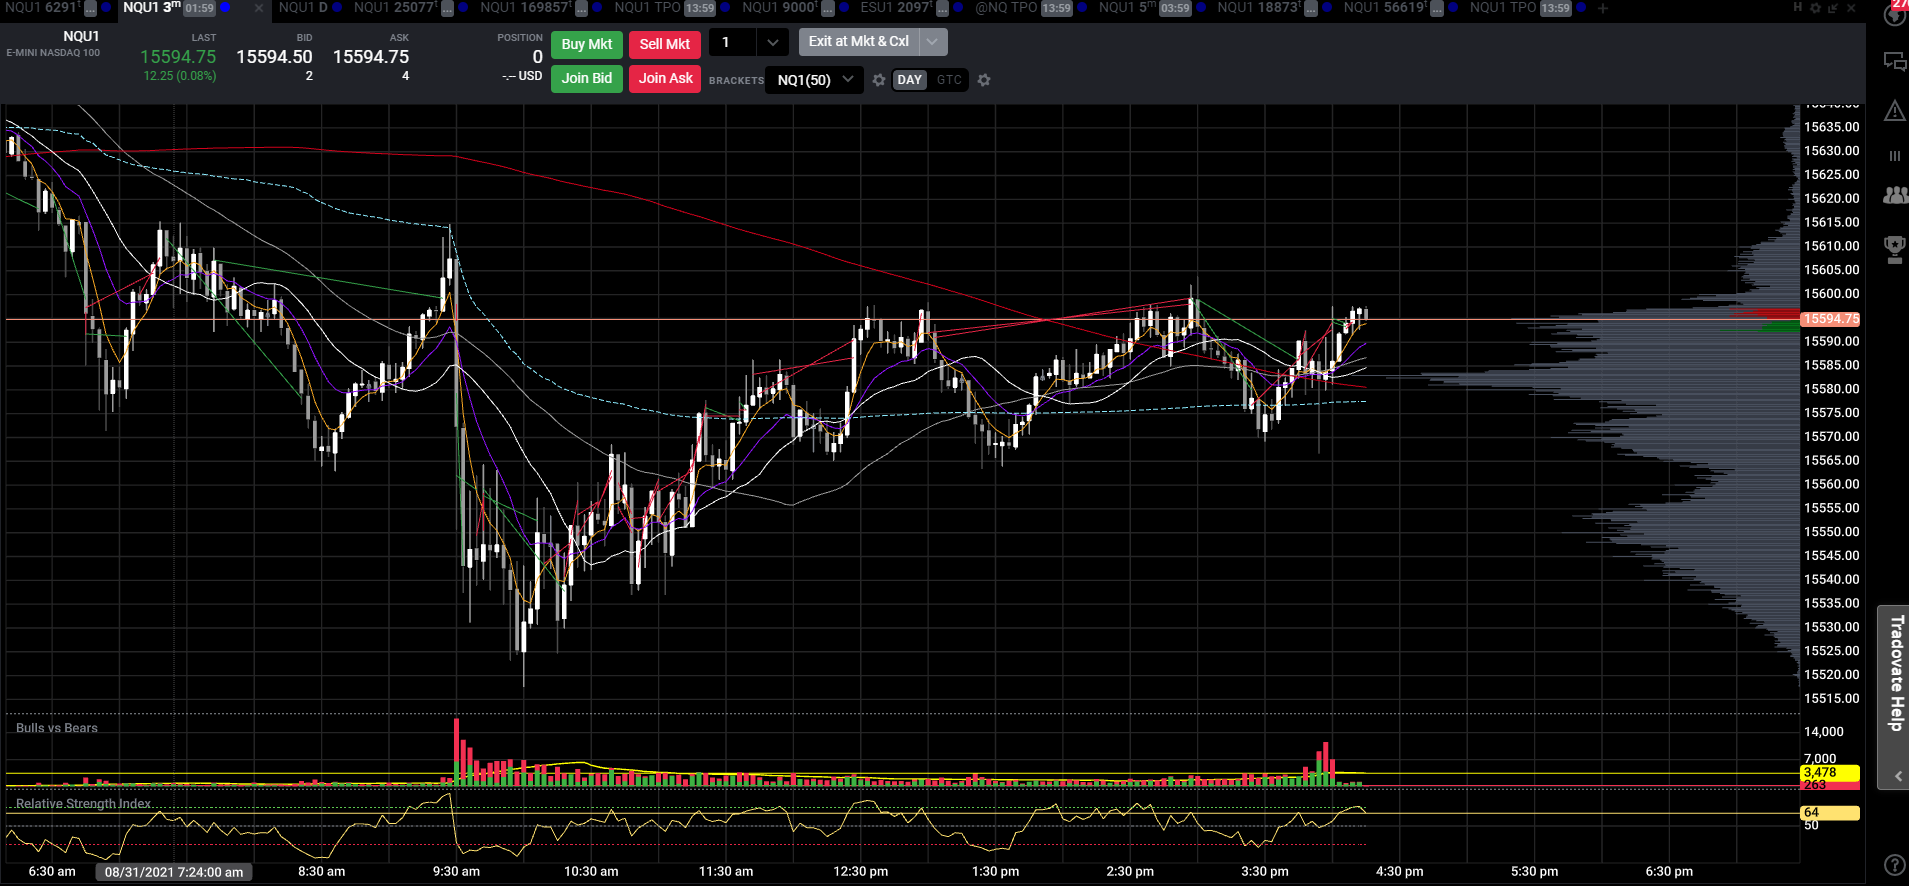Open the chat messages icon in right sidebar
The image size is (1909, 886).
[x=1895, y=61]
